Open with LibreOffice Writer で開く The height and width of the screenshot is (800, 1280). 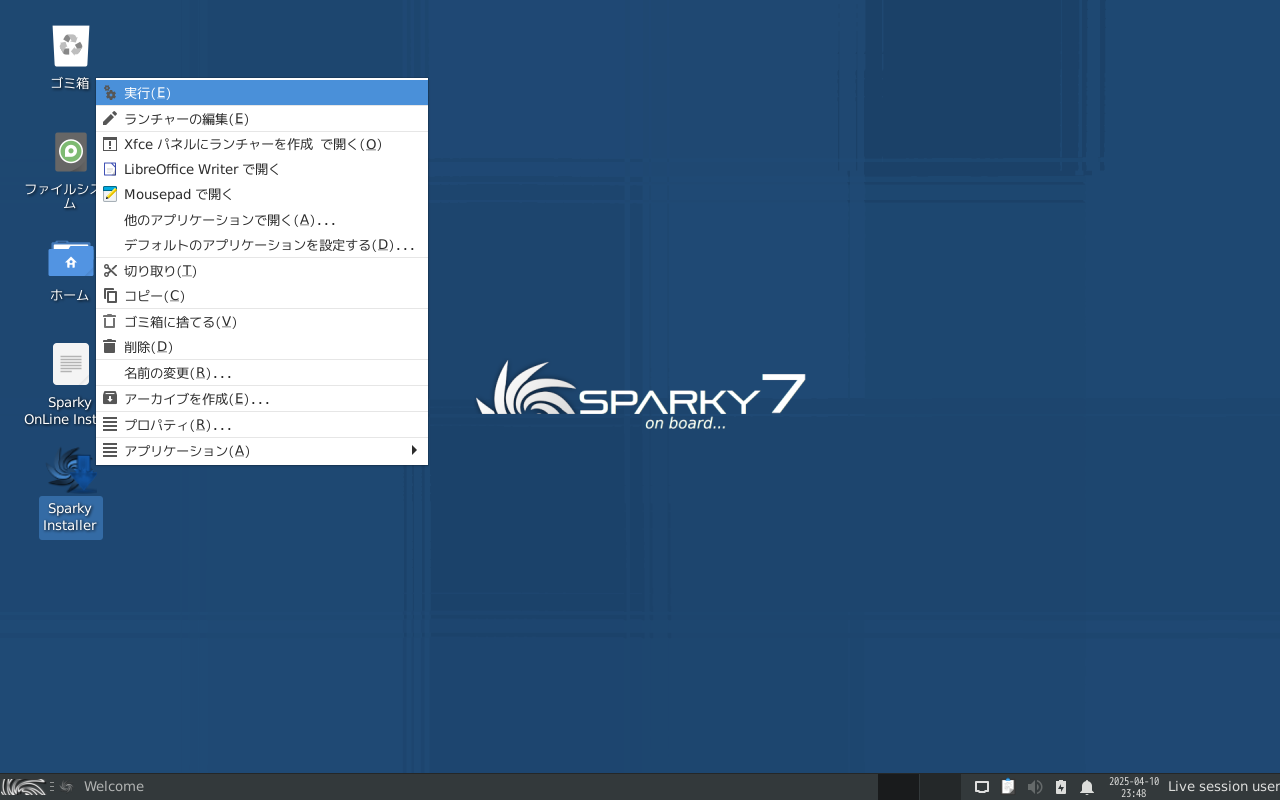tap(262, 169)
